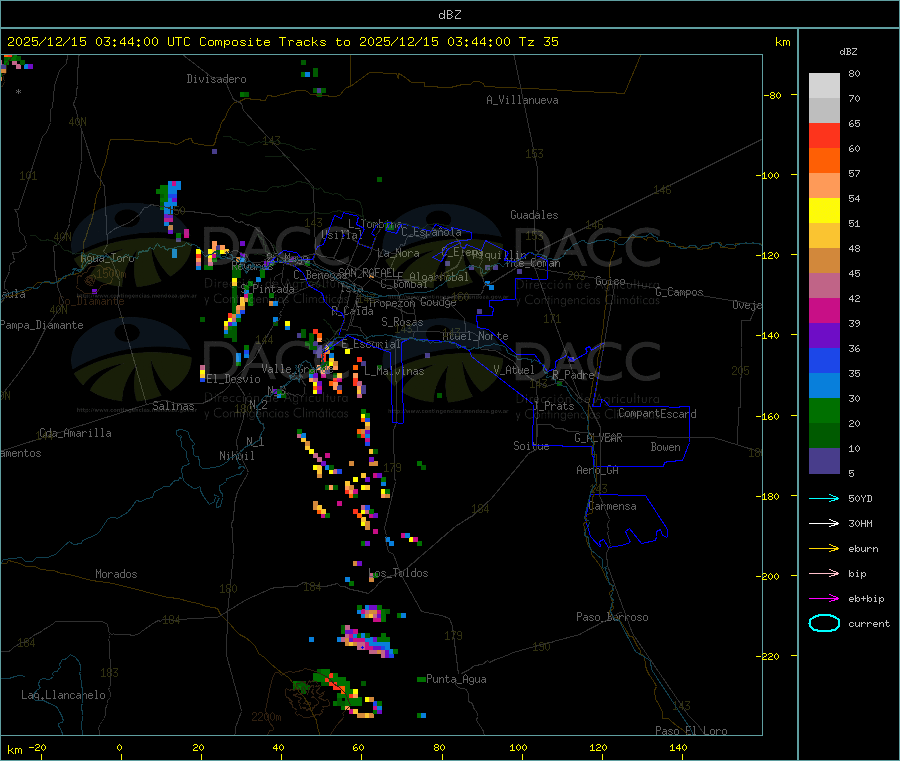Click the 50YD cyan arrow legend icon
900x761 pixels.
coord(824,498)
